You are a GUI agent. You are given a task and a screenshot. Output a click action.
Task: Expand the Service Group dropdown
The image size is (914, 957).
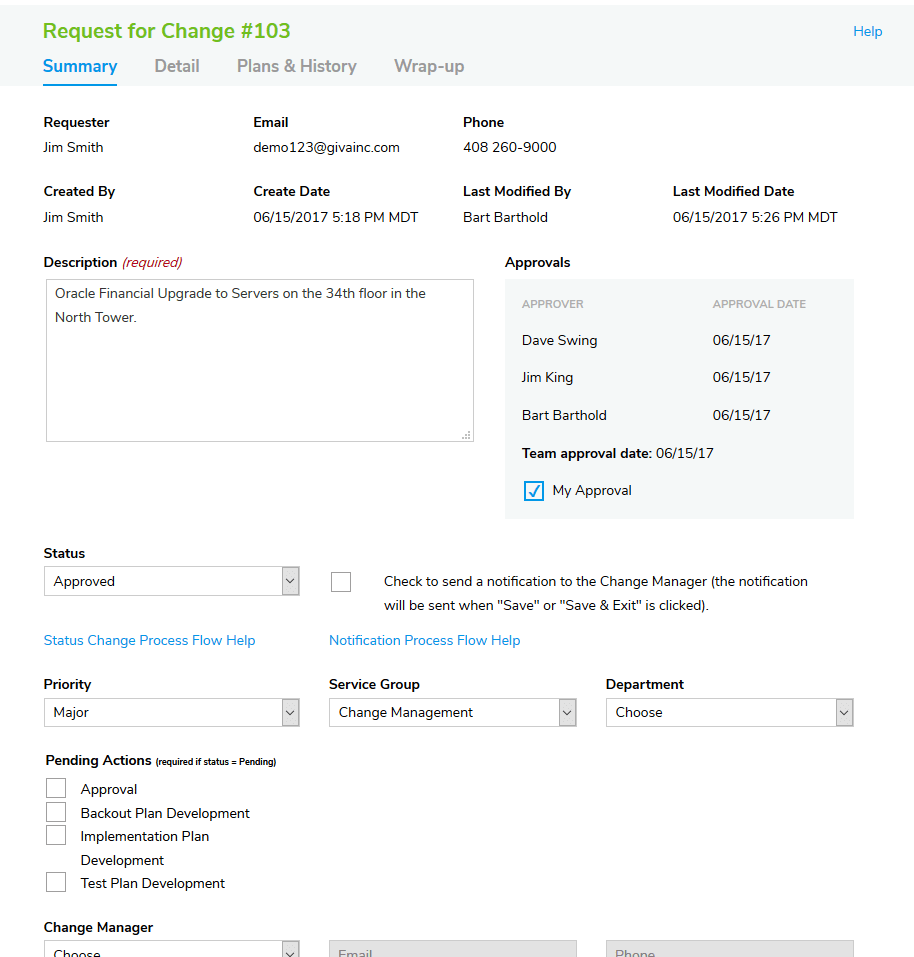pyautogui.click(x=565, y=712)
